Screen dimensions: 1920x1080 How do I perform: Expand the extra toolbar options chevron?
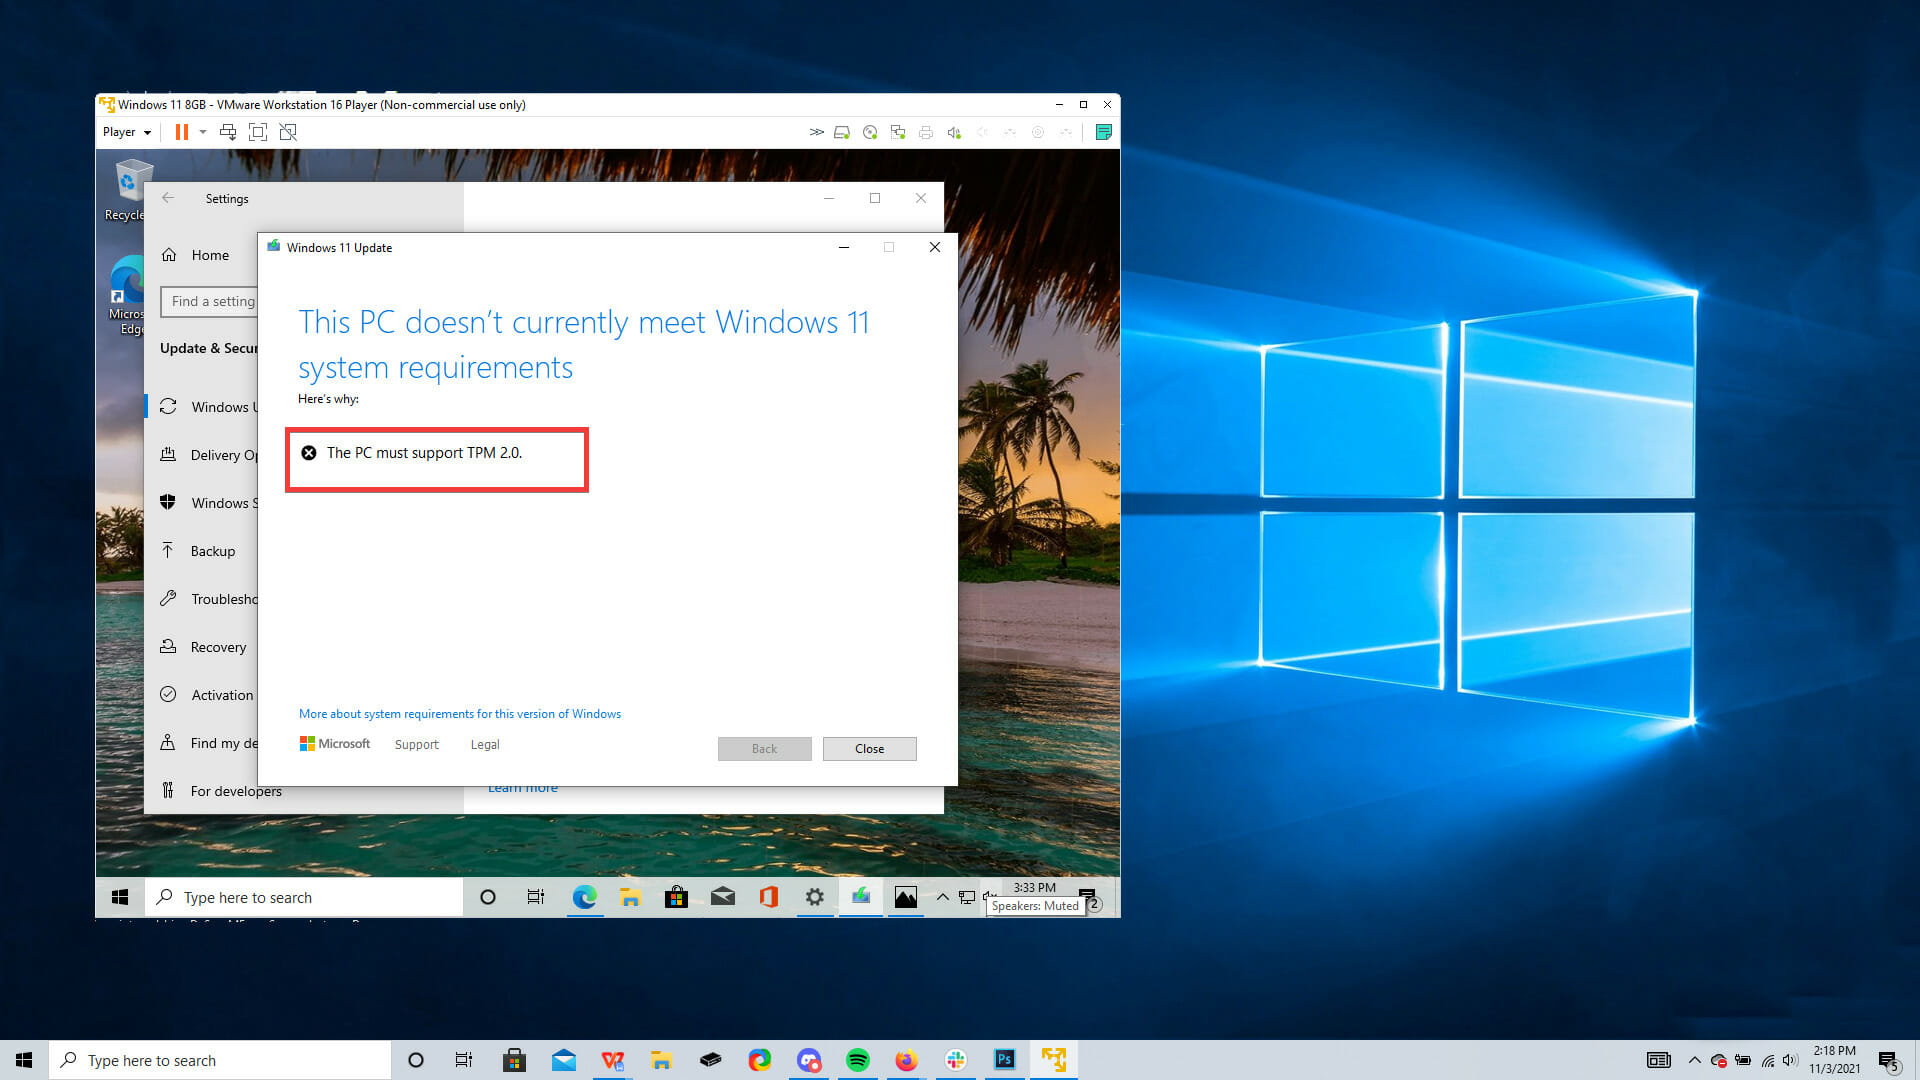point(817,131)
